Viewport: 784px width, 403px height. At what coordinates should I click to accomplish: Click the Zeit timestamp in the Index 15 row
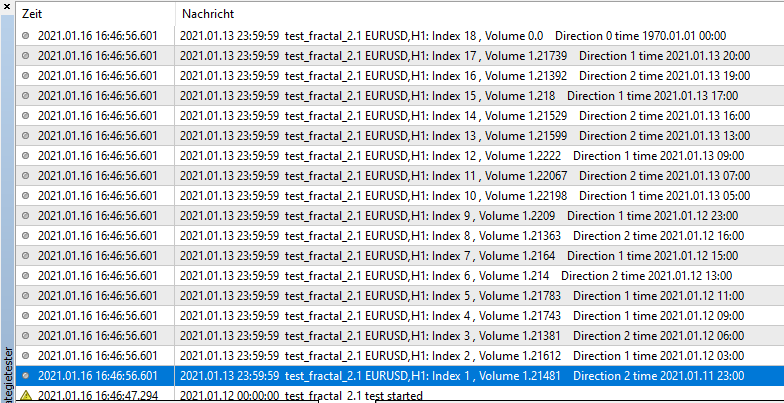coord(98,96)
